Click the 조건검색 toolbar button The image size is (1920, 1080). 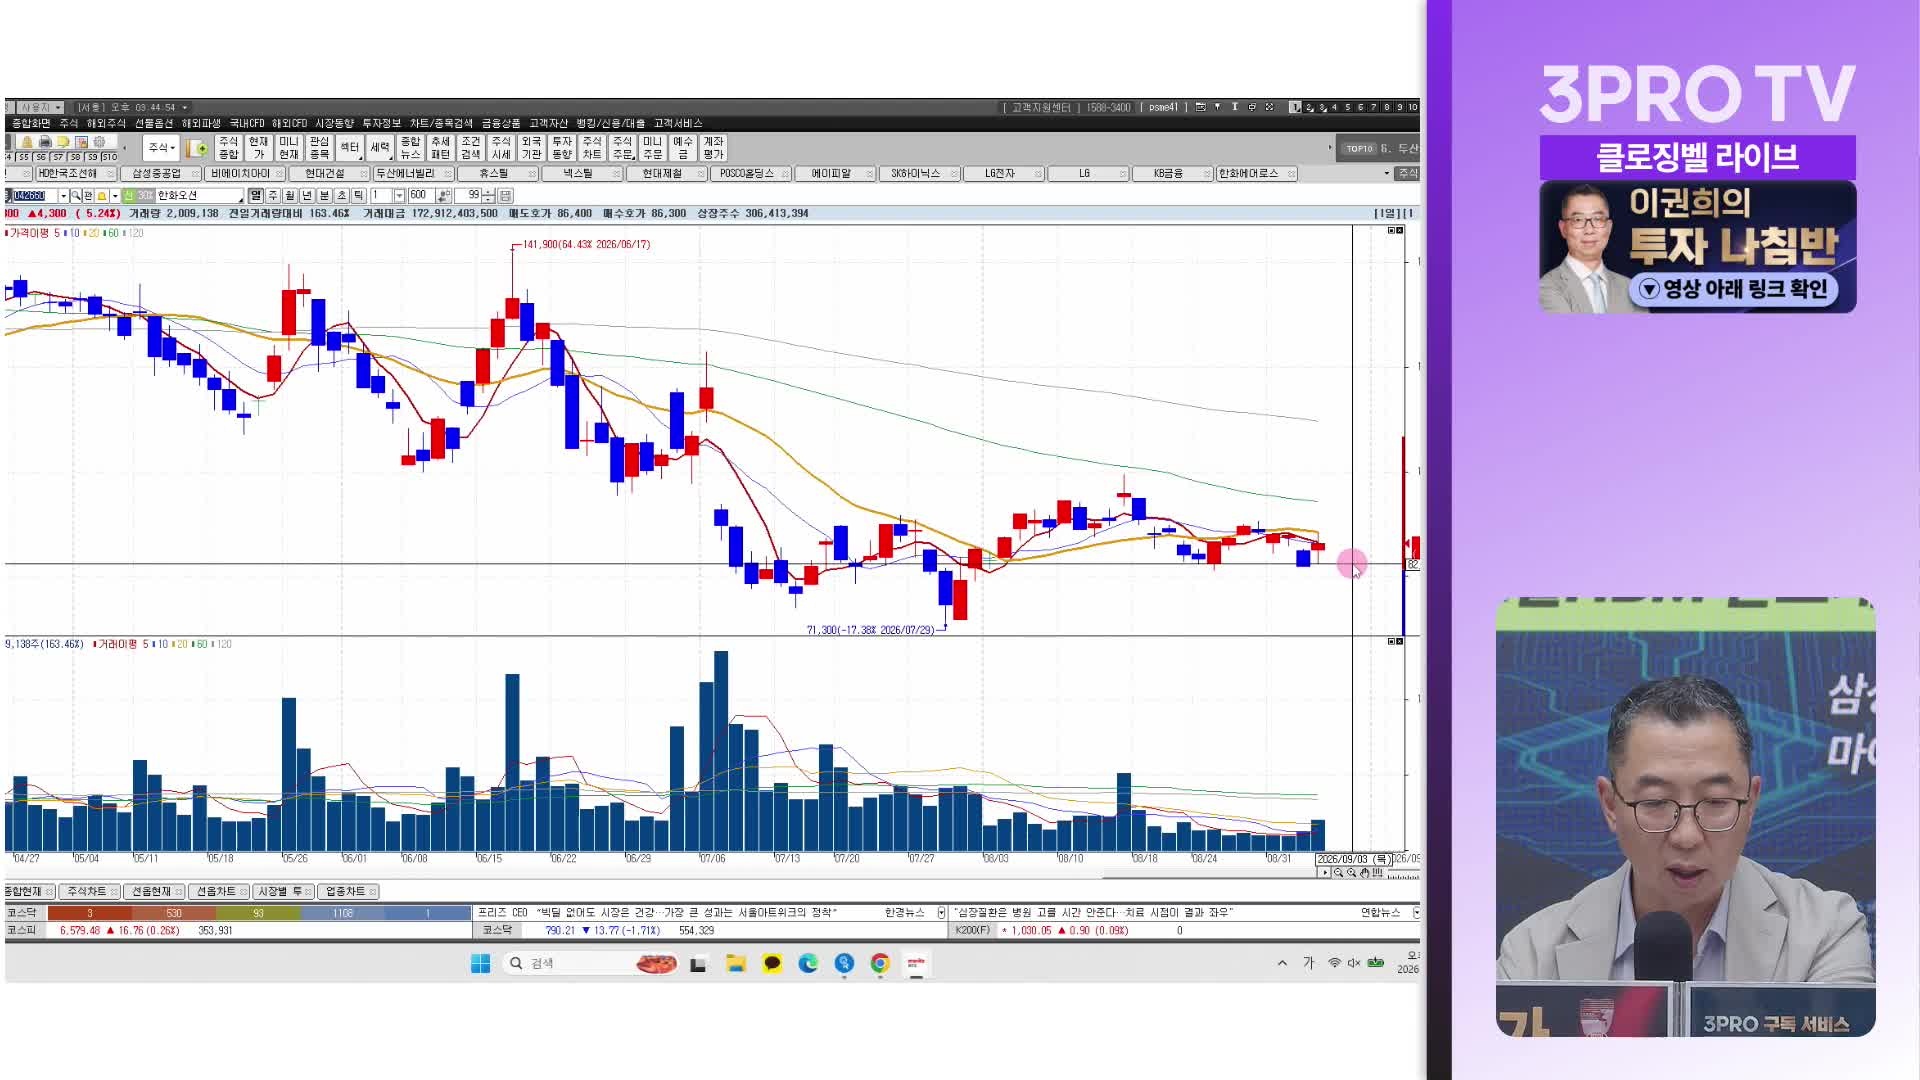[471, 148]
